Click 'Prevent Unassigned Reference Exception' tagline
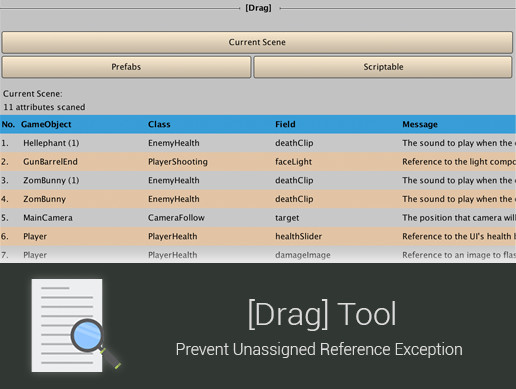Image resolution: width=516 pixels, height=389 pixels. click(319, 349)
